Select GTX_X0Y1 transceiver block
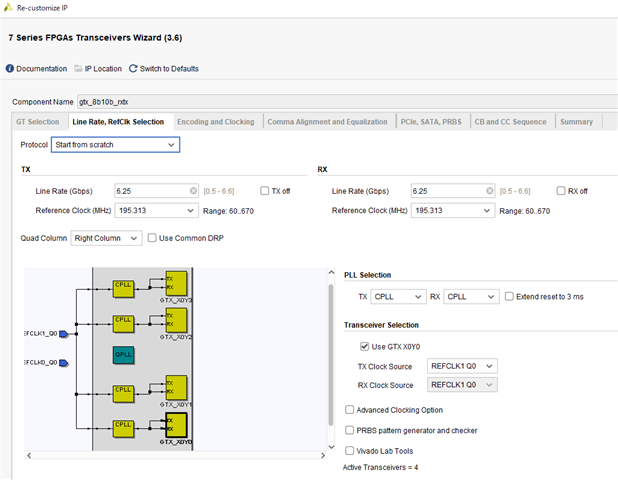618x480 pixels. [x=176, y=388]
